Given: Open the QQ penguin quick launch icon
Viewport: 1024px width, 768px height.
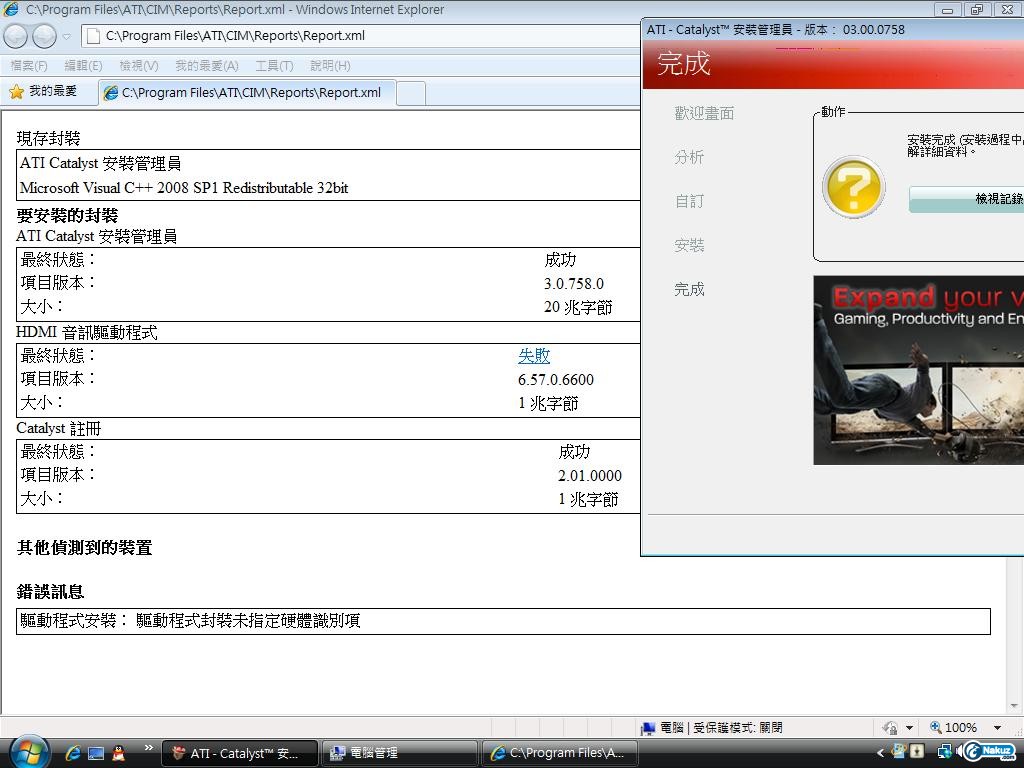Looking at the screenshot, I should tap(119, 753).
